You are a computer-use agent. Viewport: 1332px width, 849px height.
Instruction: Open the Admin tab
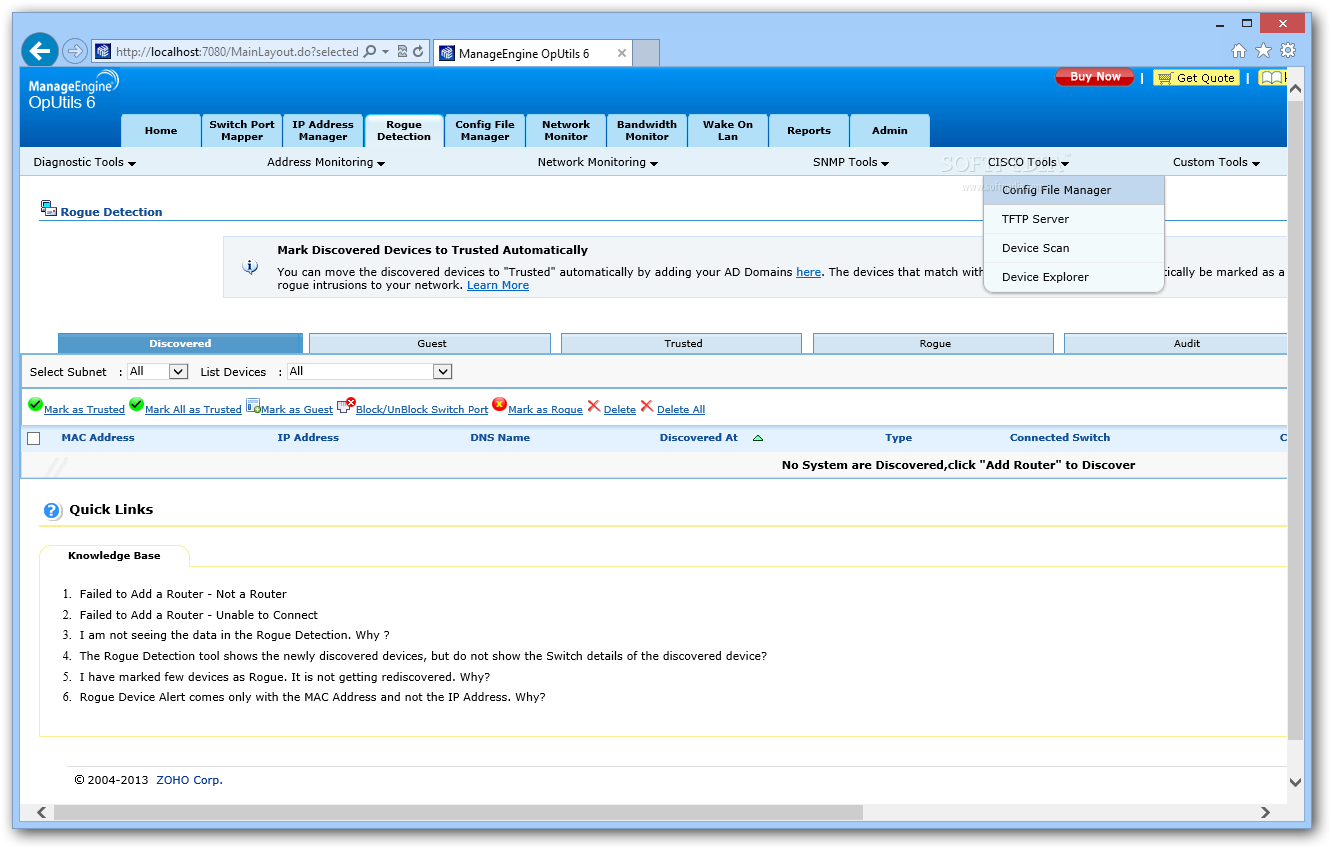890,131
